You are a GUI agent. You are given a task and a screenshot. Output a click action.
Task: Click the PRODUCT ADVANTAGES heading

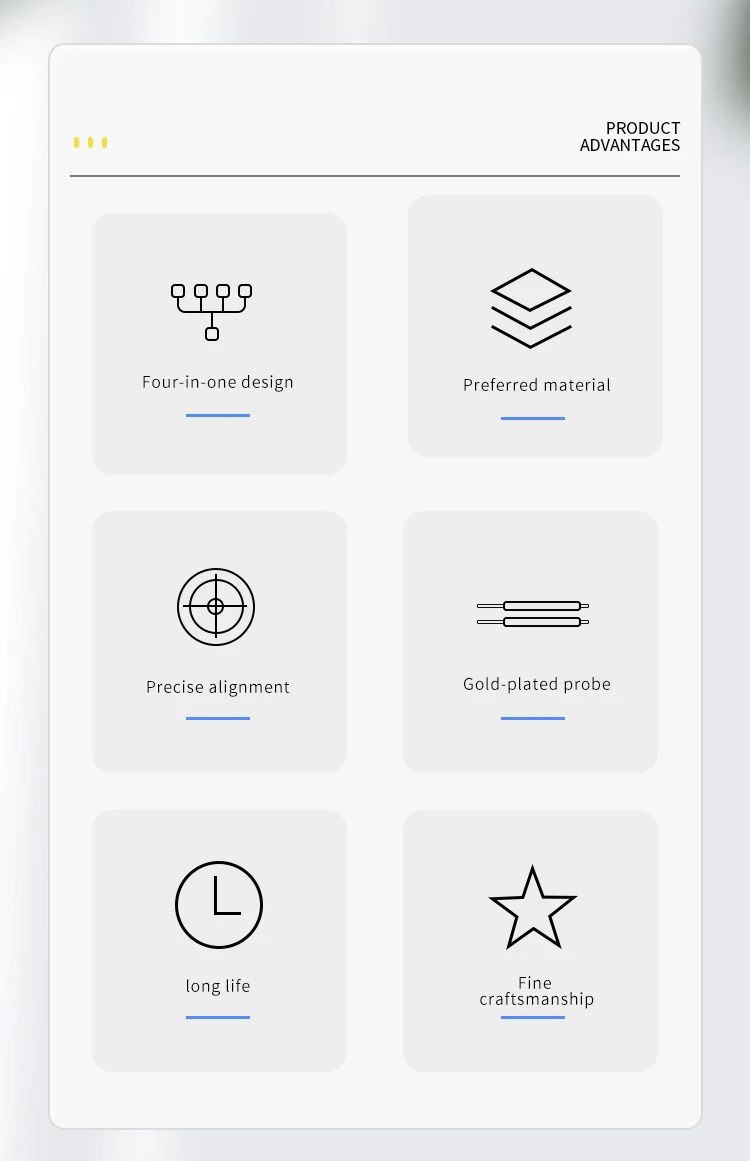(x=630, y=137)
